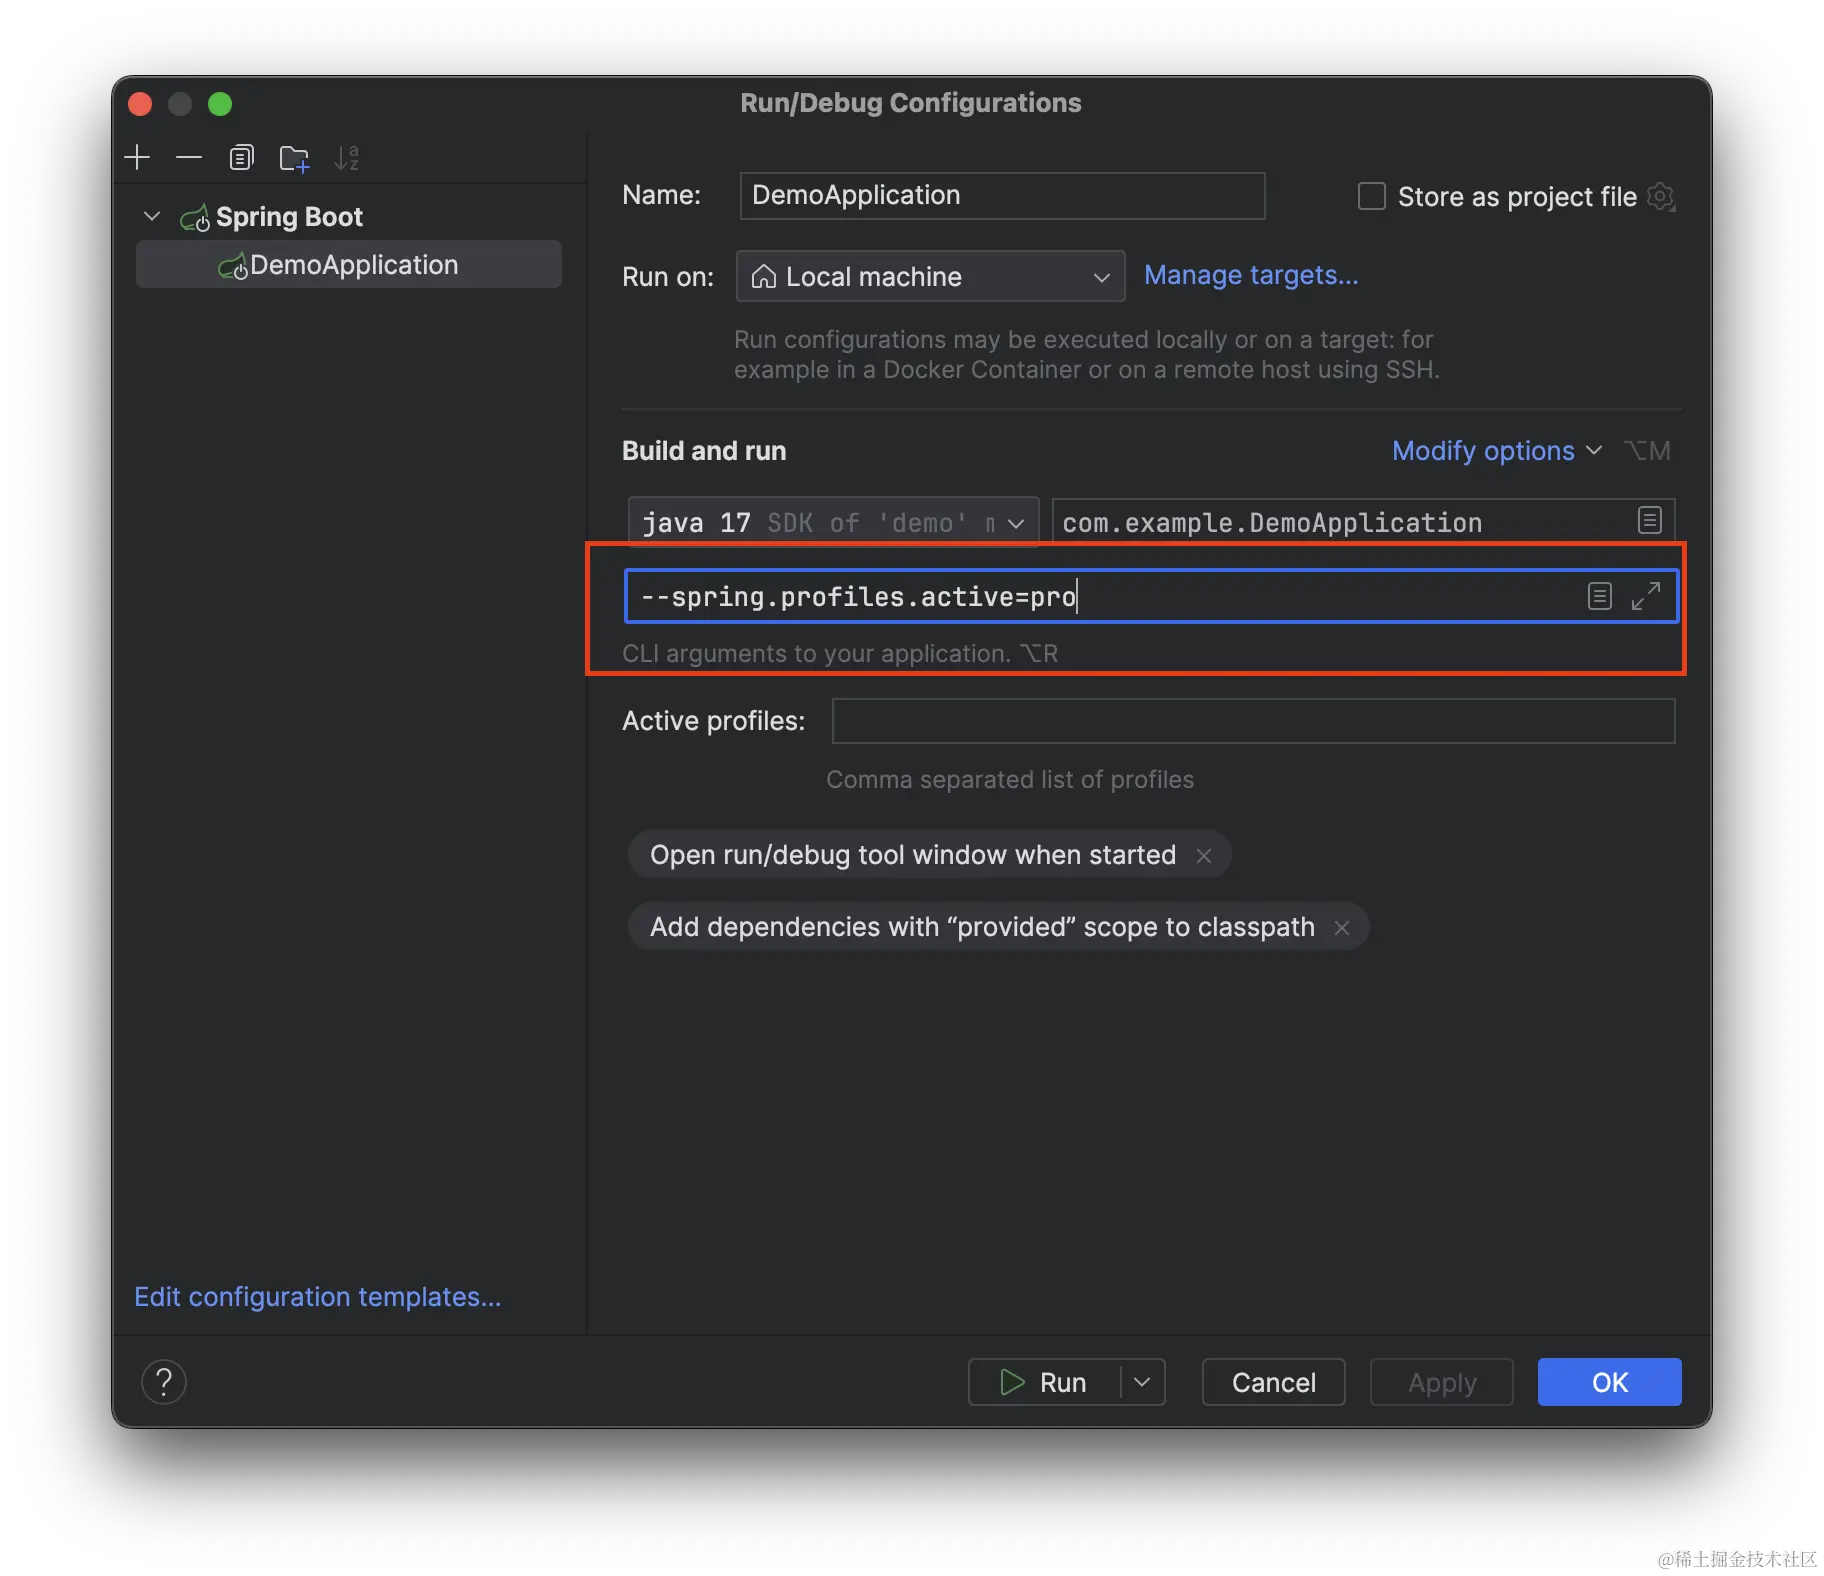Confirm with the OK button

coord(1609,1382)
